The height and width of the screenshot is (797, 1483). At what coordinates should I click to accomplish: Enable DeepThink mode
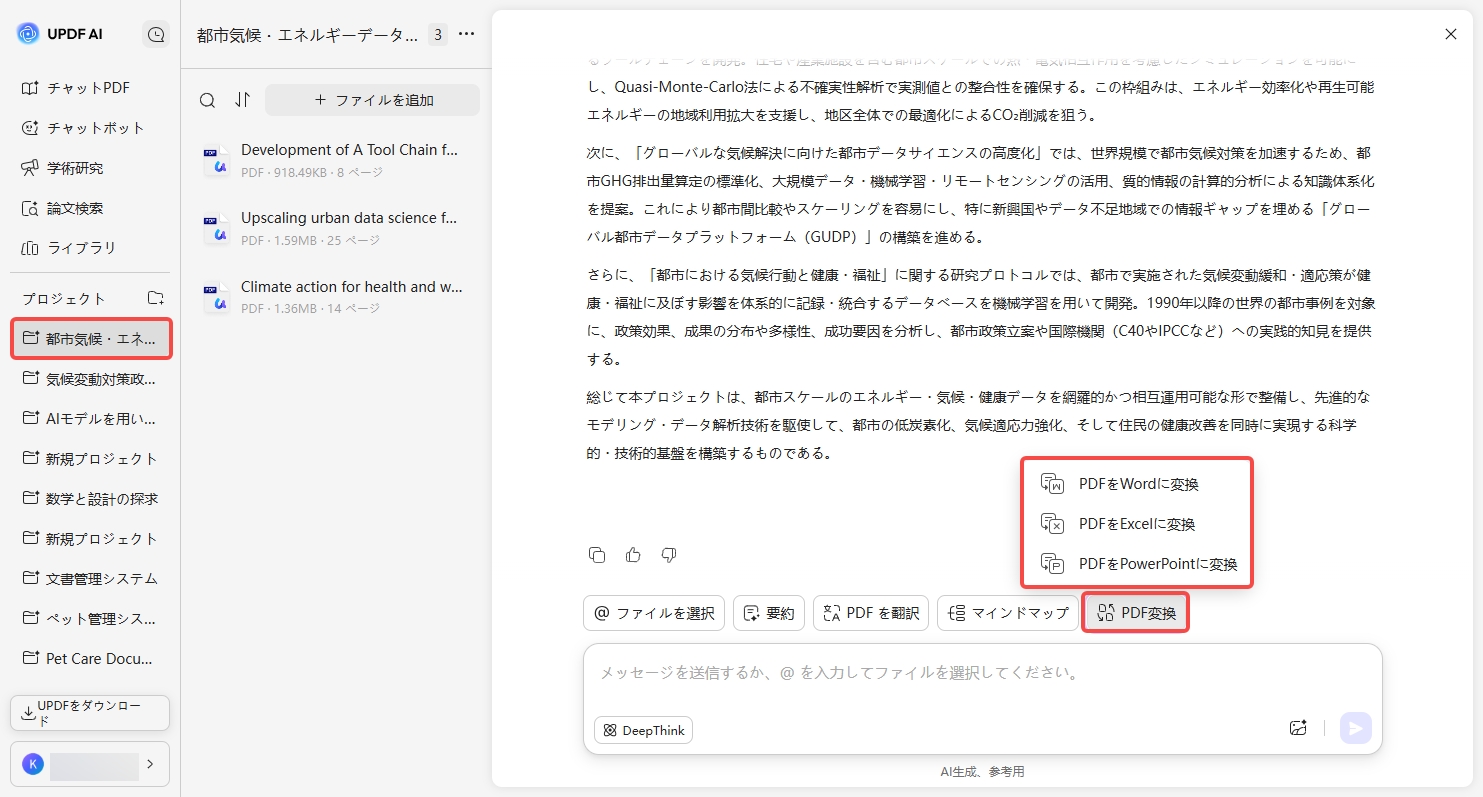click(x=643, y=730)
